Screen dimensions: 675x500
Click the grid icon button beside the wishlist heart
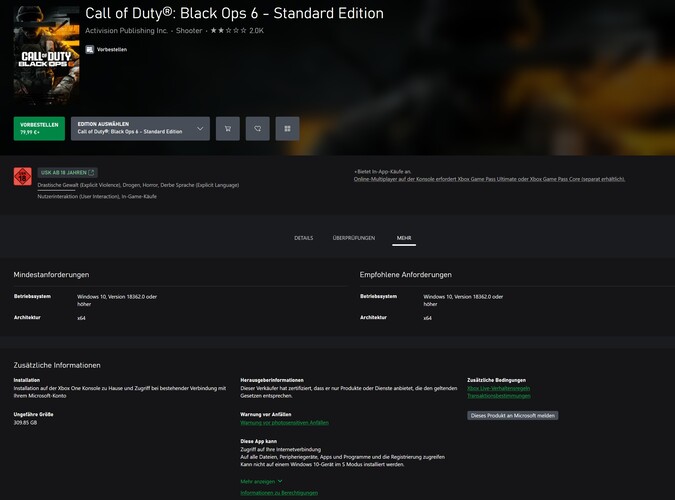click(287, 128)
